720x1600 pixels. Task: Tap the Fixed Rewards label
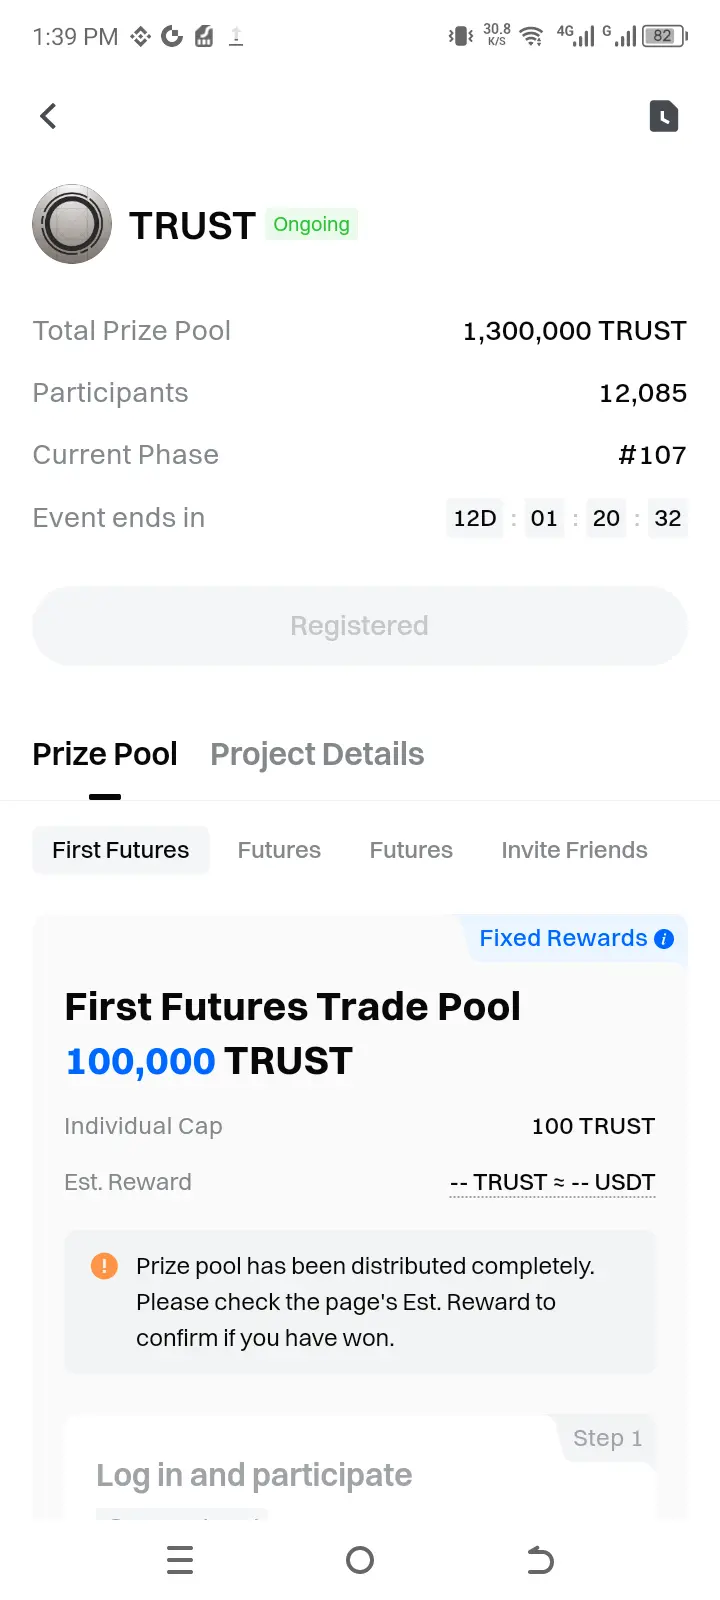click(563, 938)
